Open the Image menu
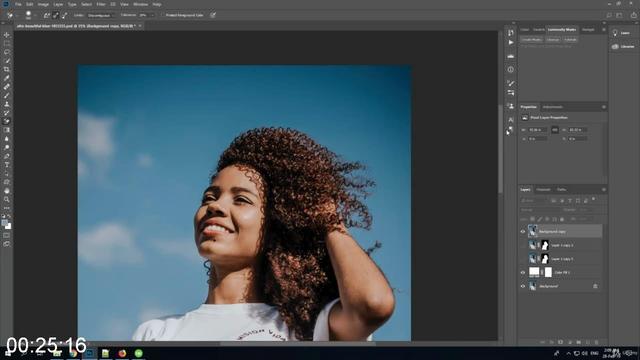 pyautogui.click(x=43, y=4)
